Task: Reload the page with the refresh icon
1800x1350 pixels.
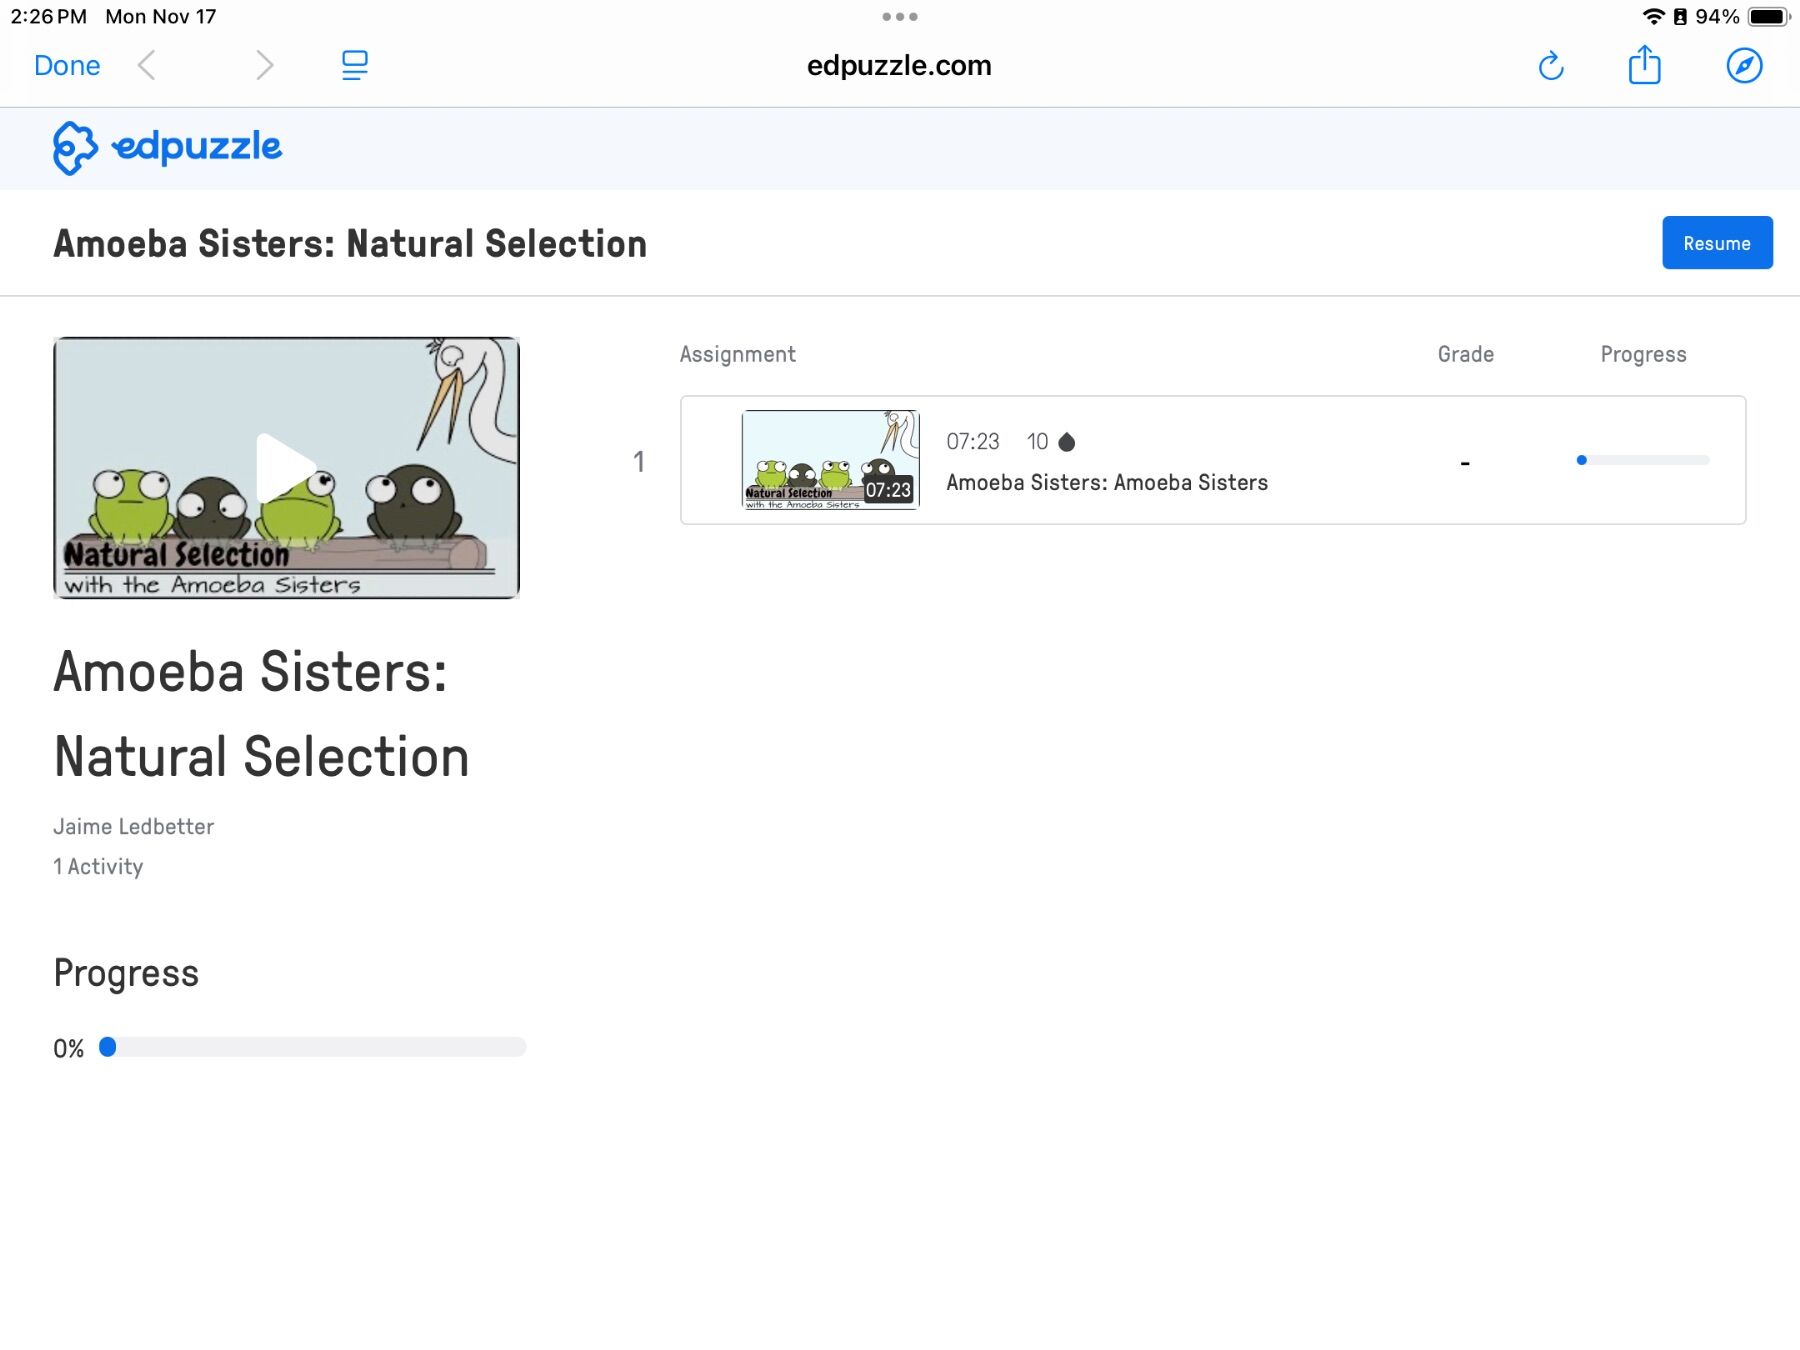Action: click(1552, 65)
